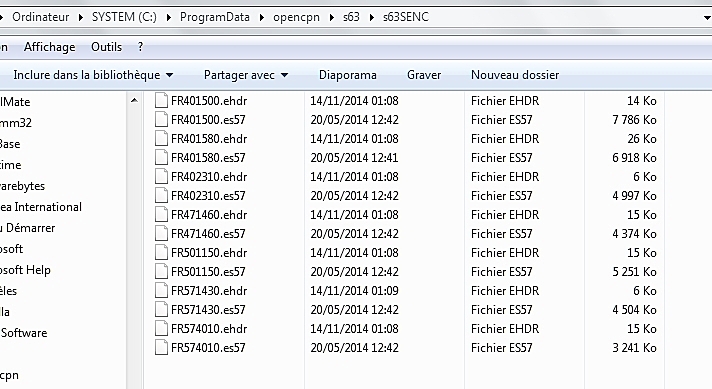Expand the Inclure dans la bibliothèque dropdown
Viewport: 712px width, 389px height.
click(169, 75)
